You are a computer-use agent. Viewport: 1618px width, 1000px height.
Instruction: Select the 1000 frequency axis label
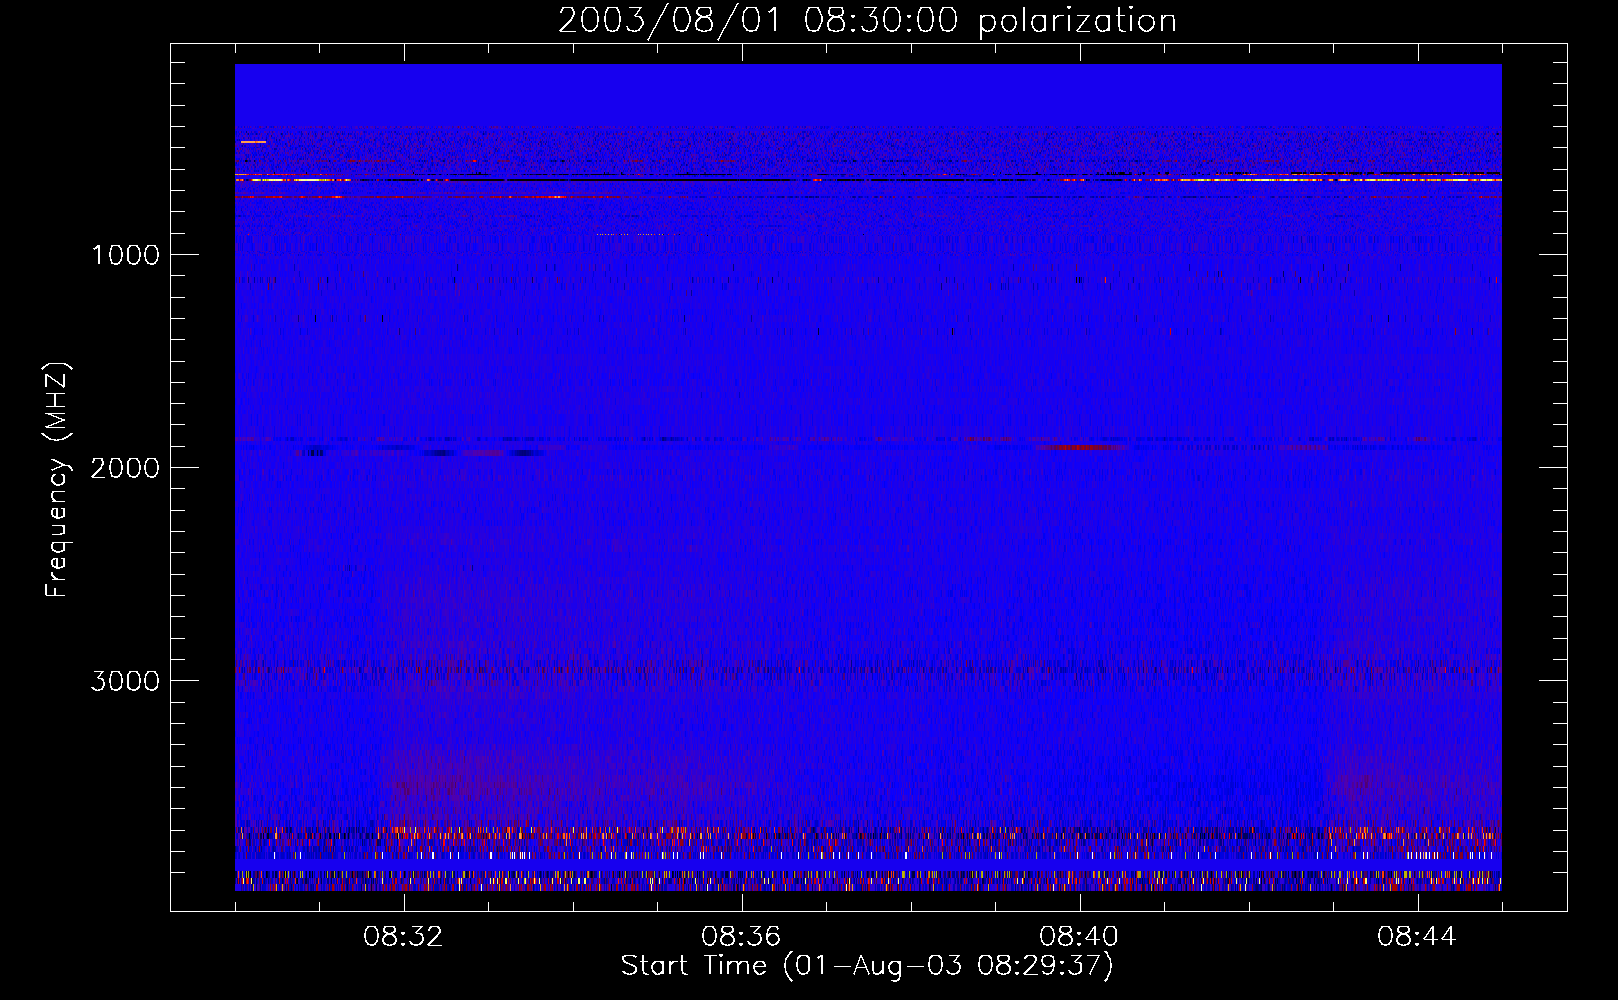(x=125, y=255)
